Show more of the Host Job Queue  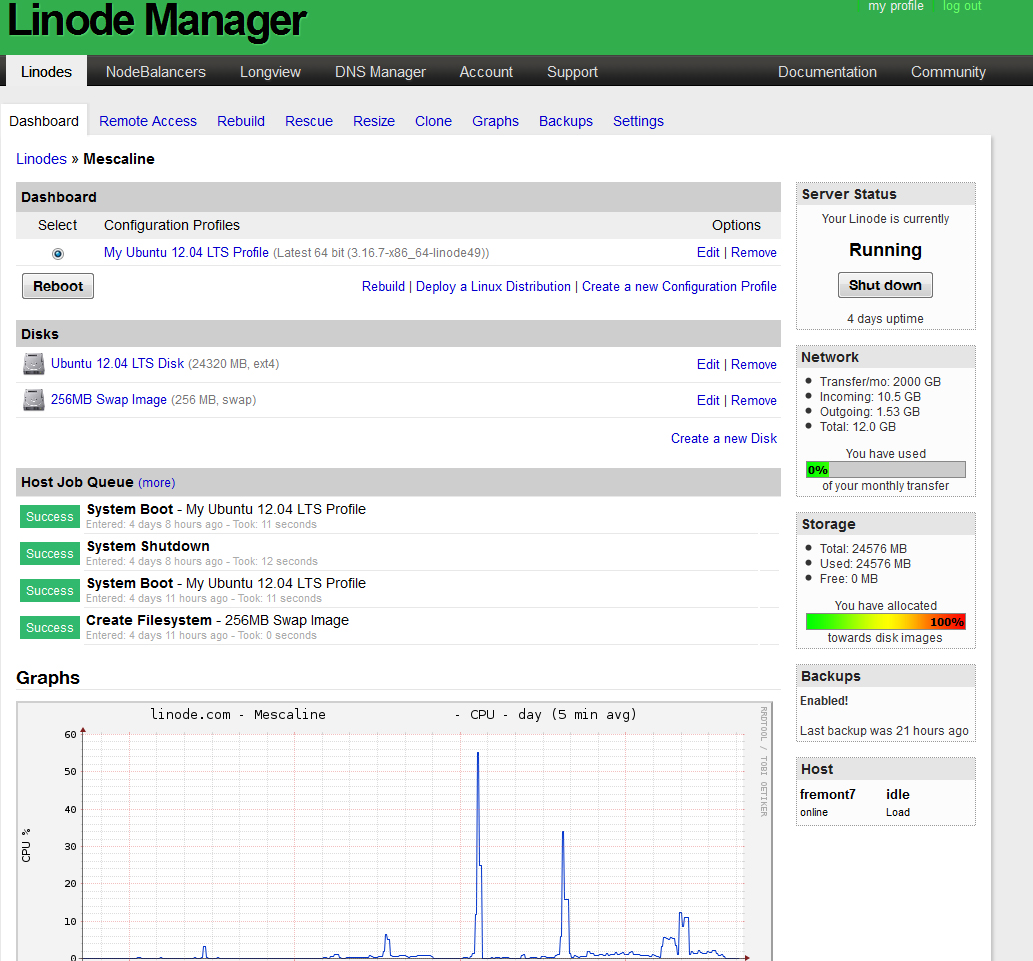pos(157,483)
